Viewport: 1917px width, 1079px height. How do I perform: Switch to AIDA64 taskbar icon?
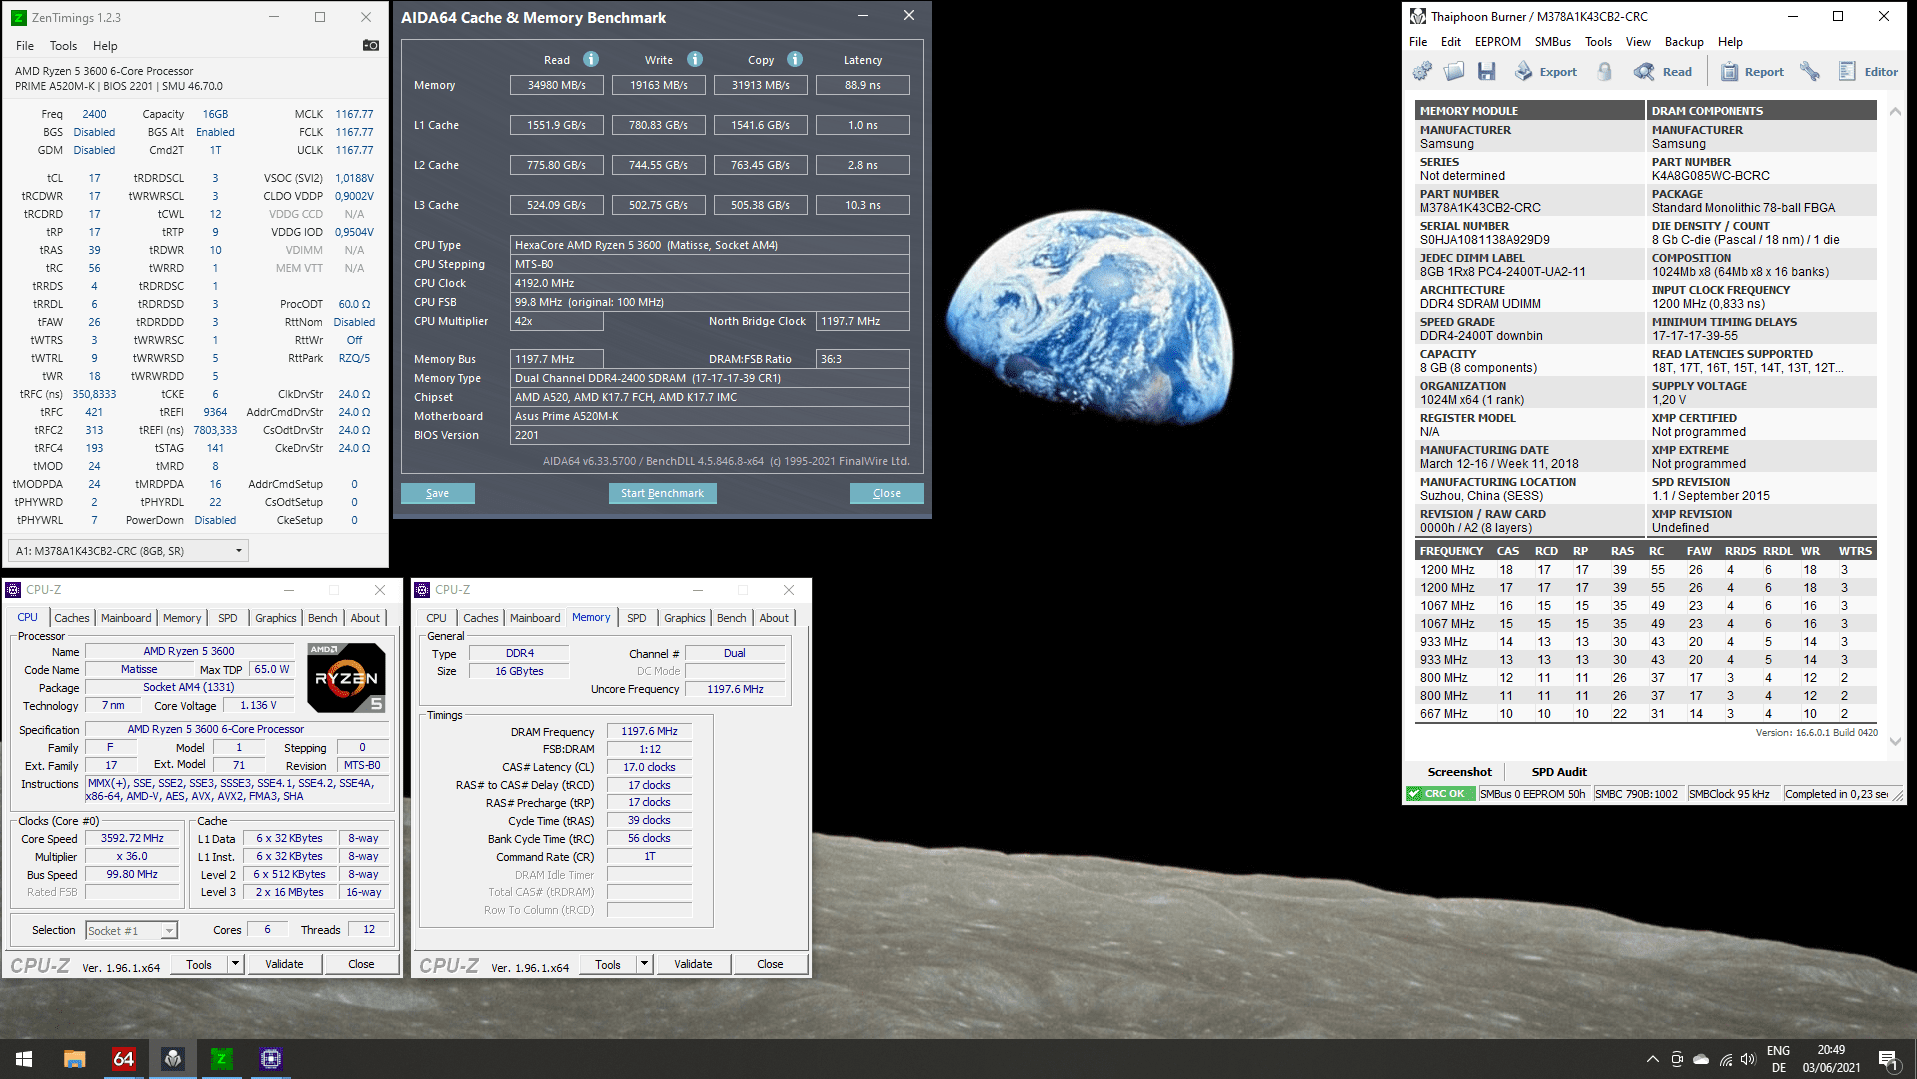(x=123, y=1059)
